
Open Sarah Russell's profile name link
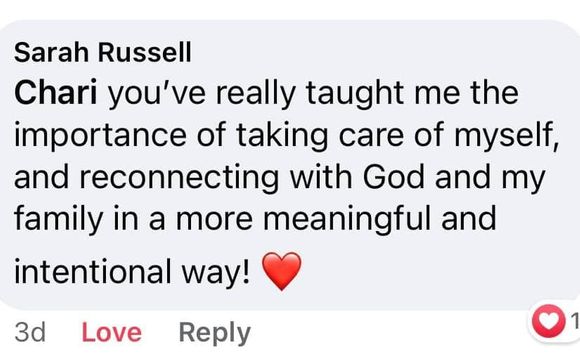click(x=103, y=52)
